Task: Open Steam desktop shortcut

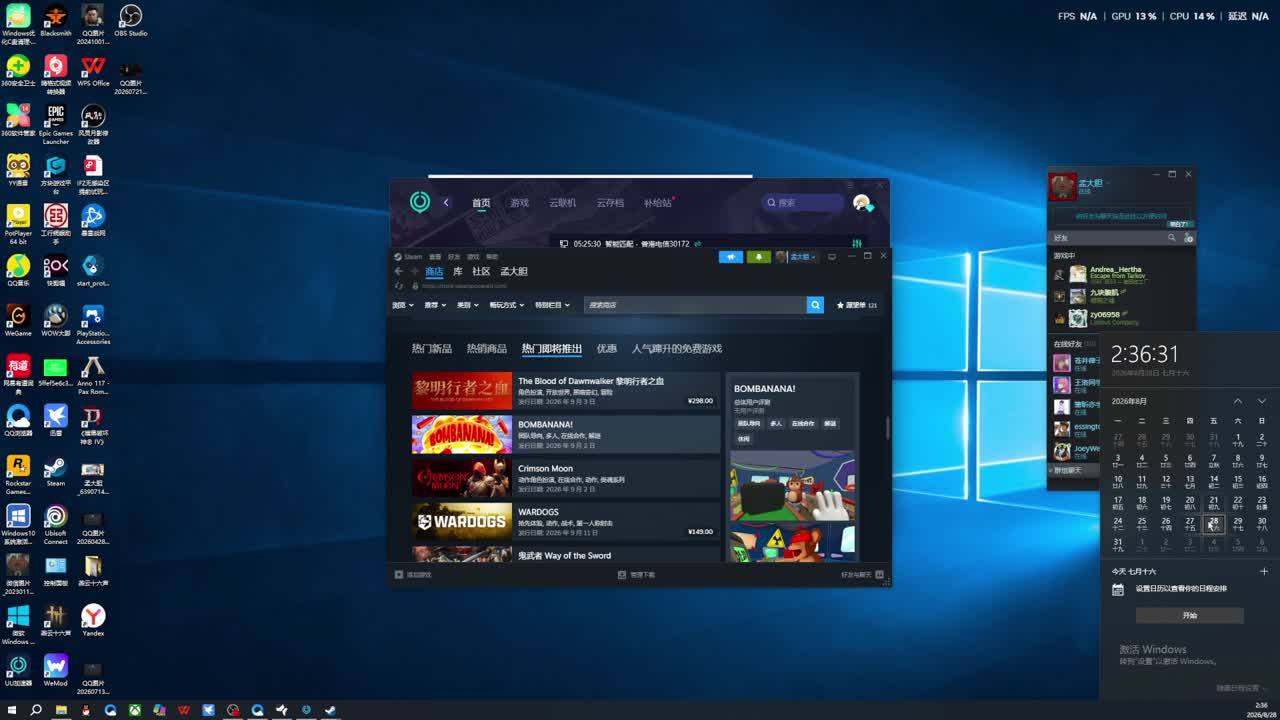Action: point(56,472)
